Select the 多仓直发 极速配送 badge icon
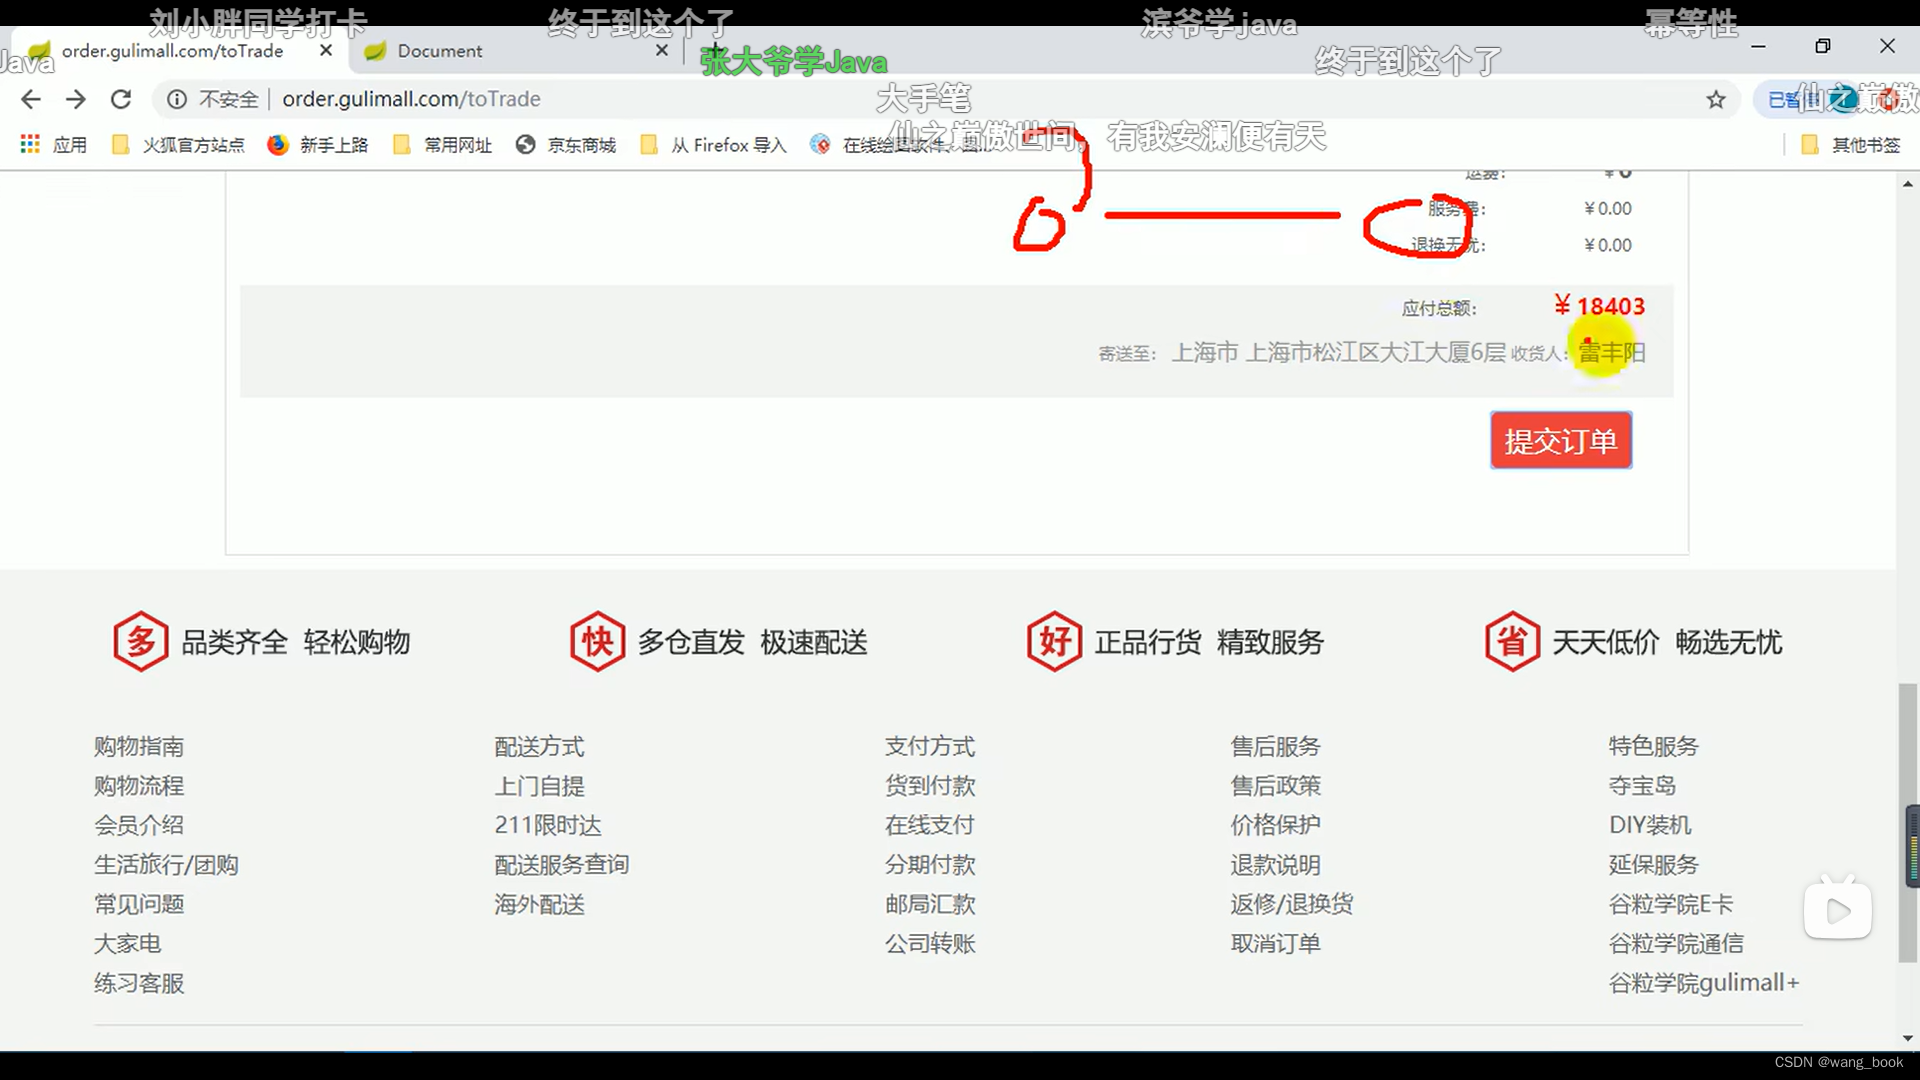The image size is (1920, 1080). coord(597,641)
